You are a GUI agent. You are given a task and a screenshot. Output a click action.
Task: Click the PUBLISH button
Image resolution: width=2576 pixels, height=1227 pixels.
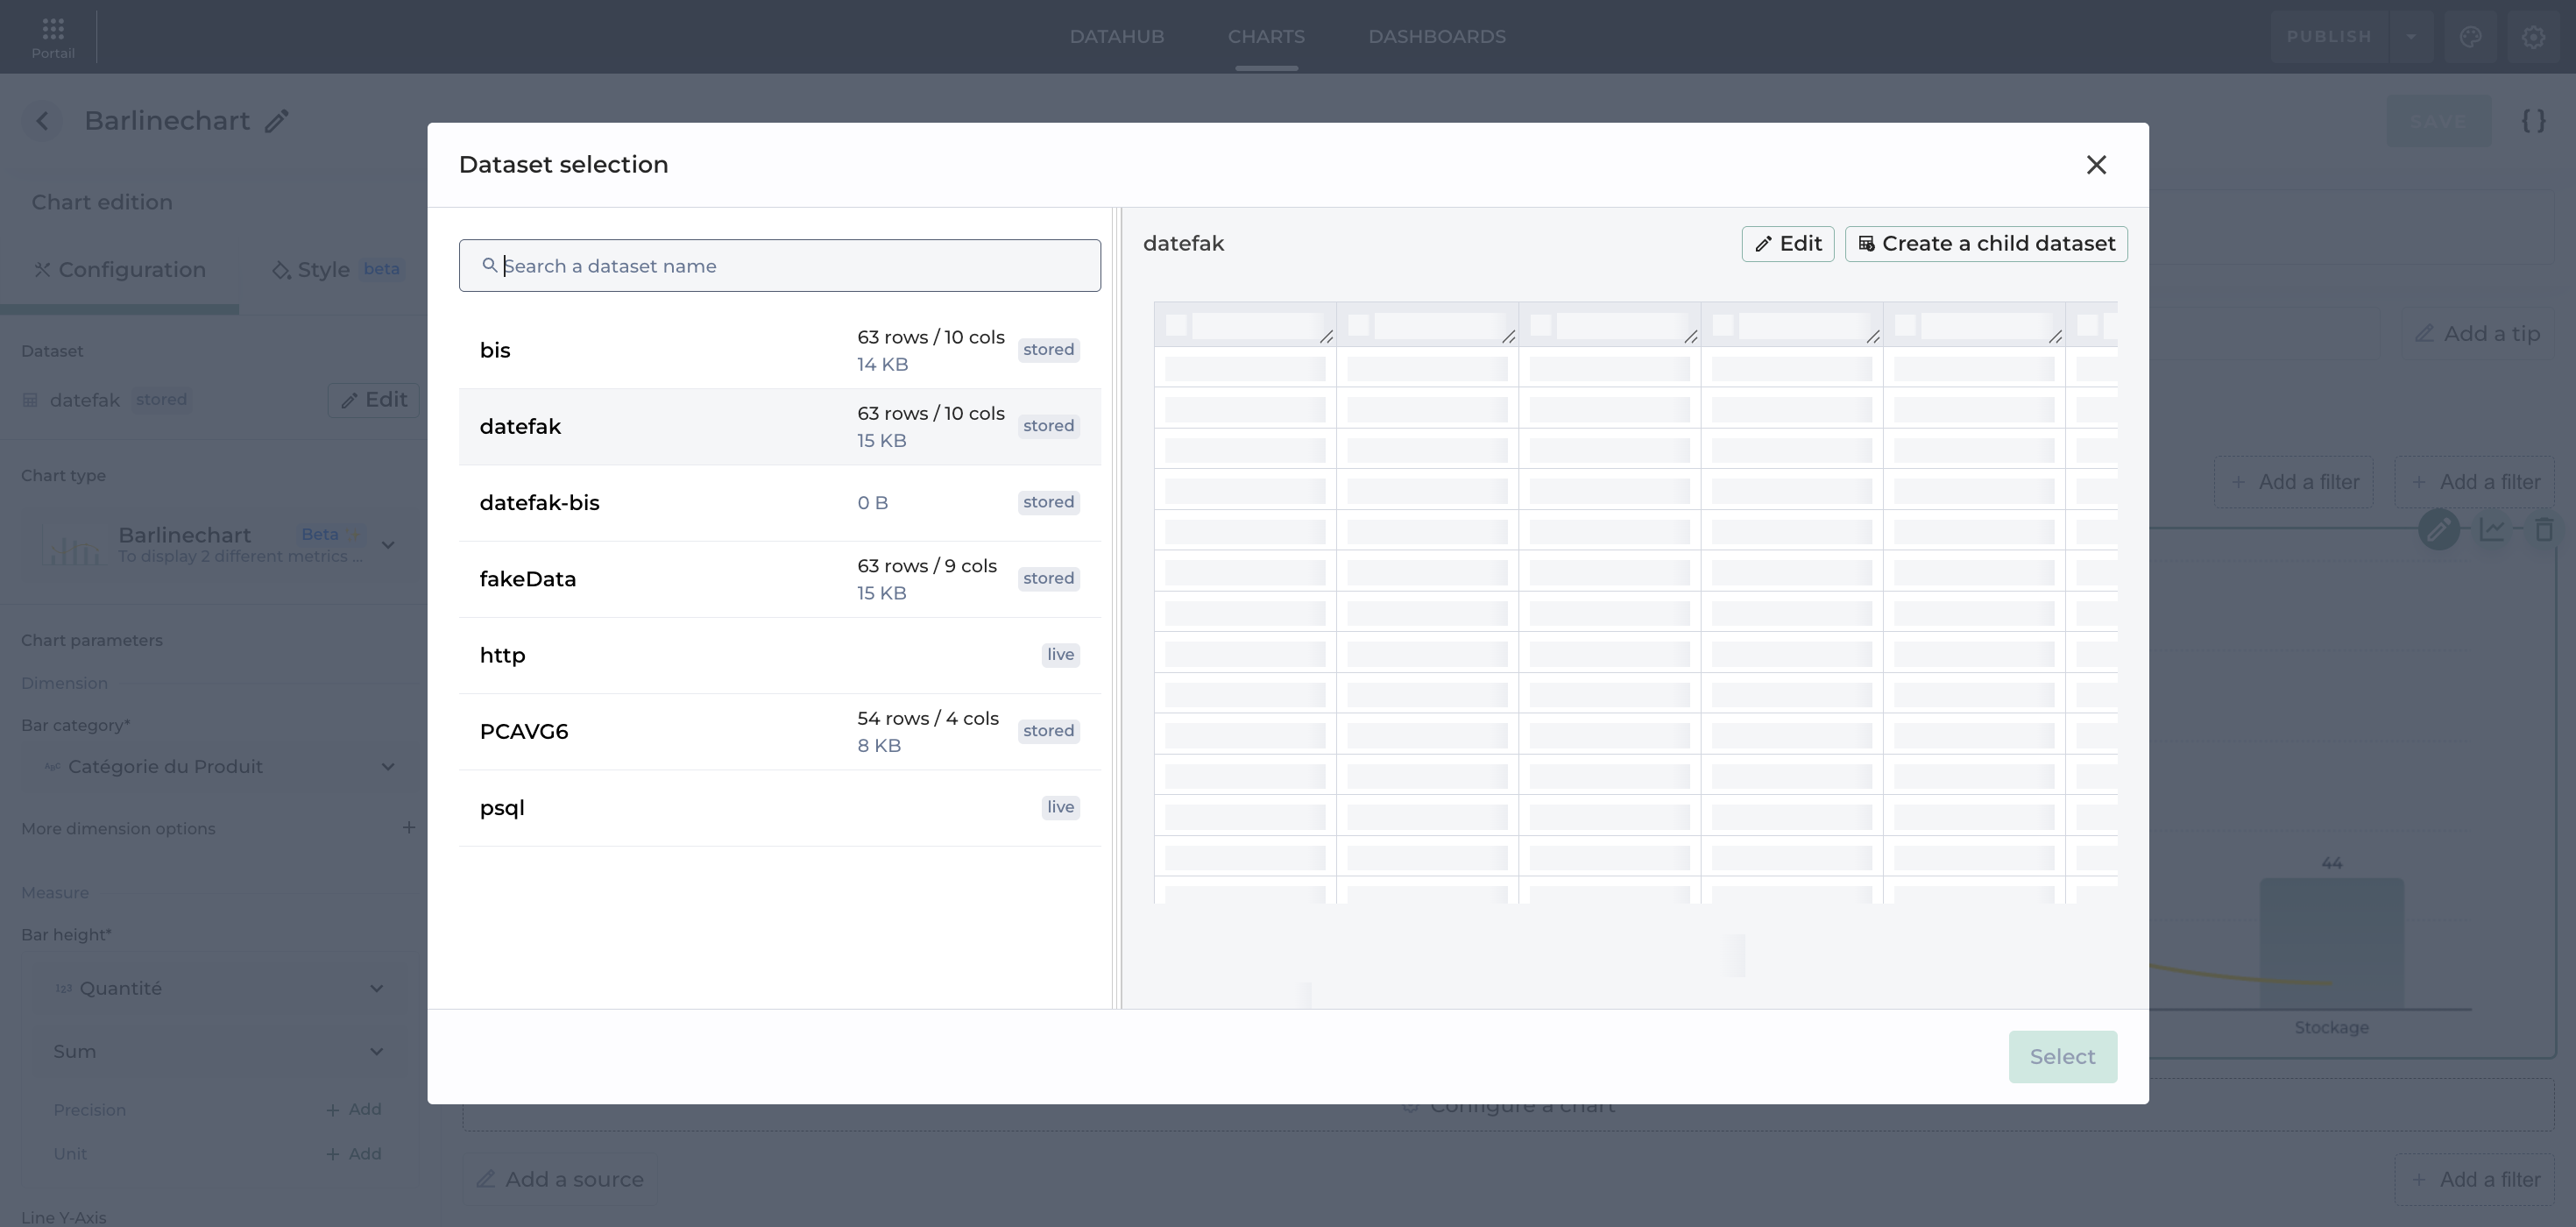tap(2329, 37)
